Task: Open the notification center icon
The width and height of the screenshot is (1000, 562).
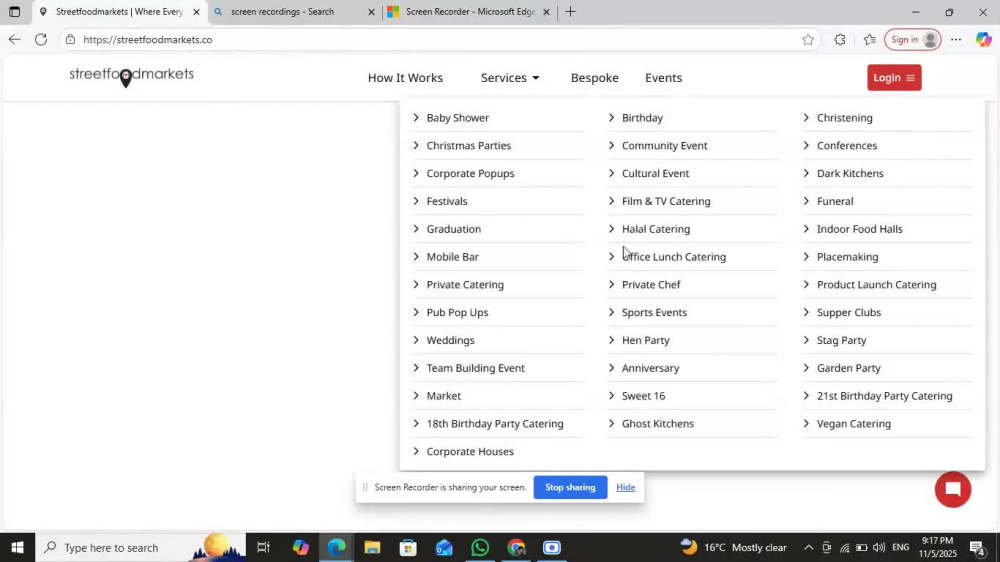Action: tap(976, 547)
